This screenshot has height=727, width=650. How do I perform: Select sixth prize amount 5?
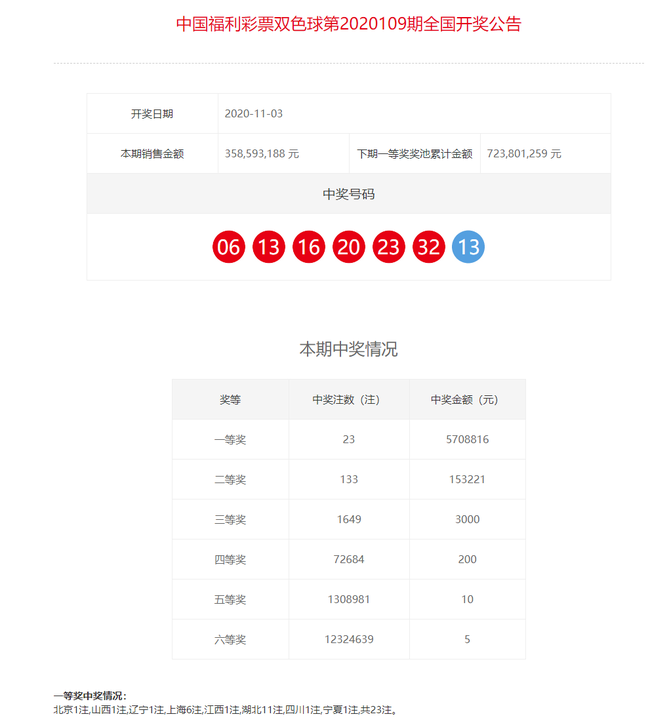coord(467,639)
